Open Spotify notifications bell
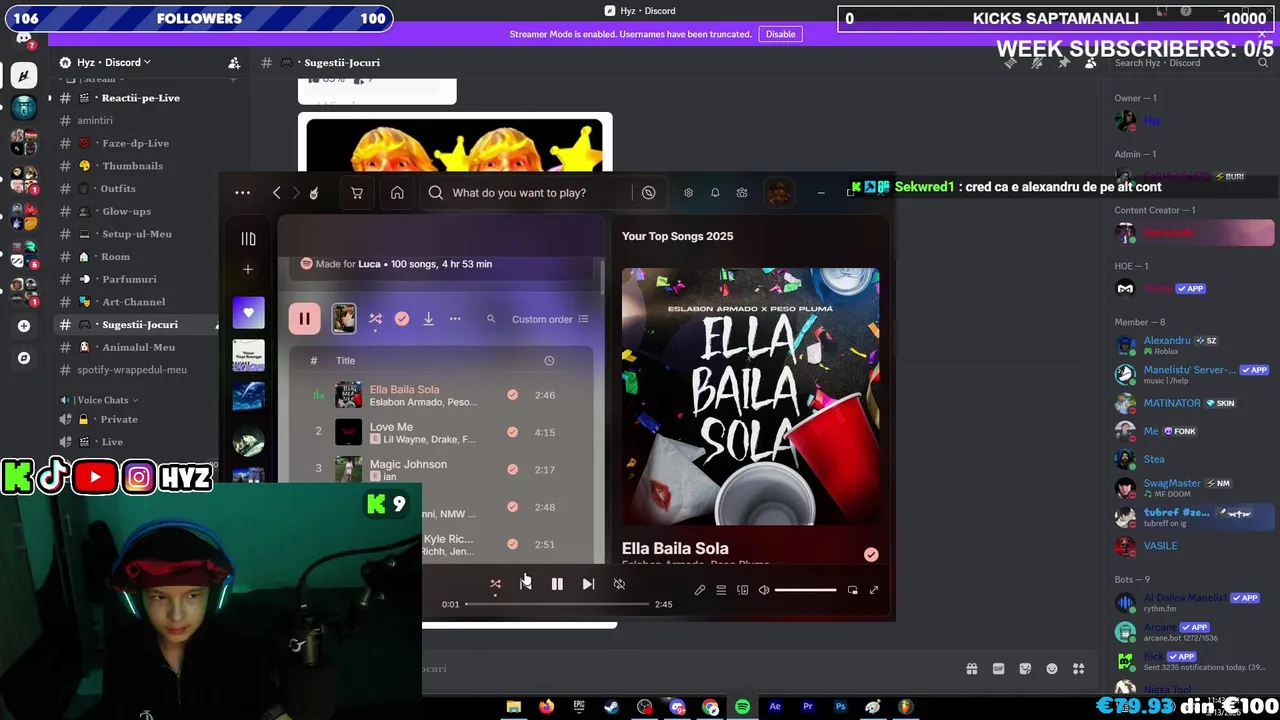Screen dimensions: 1280x720 coord(715,193)
